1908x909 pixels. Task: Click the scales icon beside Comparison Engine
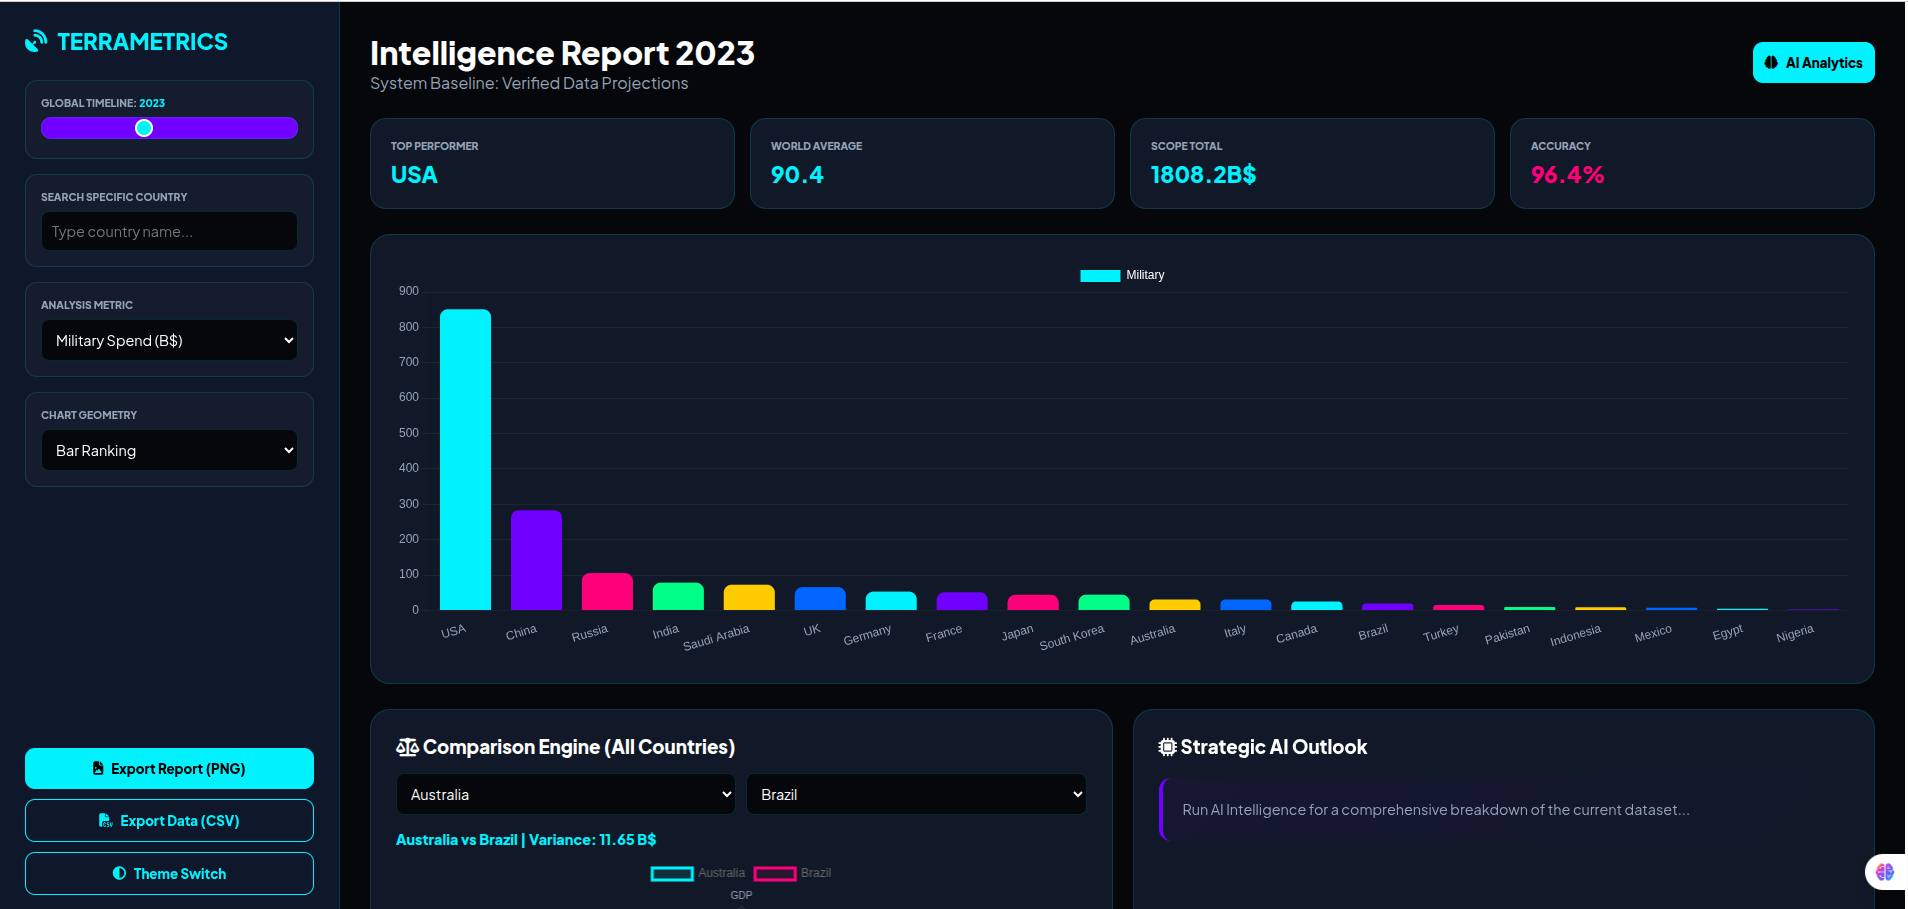pyautogui.click(x=407, y=747)
